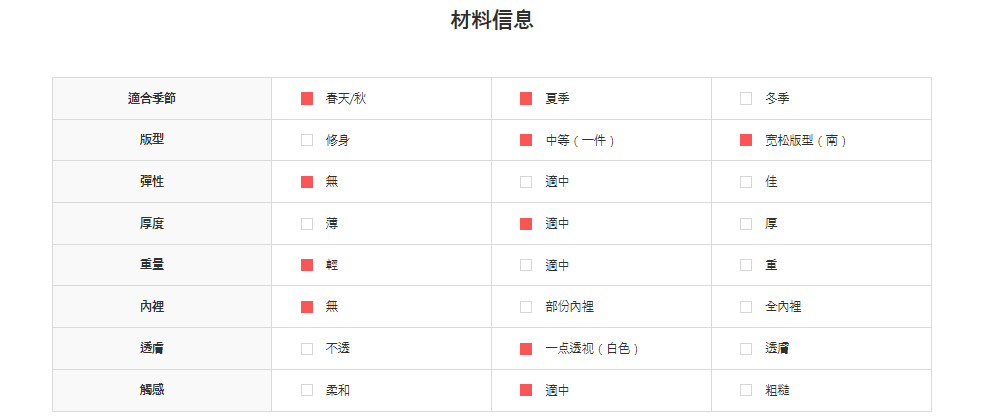Enable the 部份內裡 lining checkbox
This screenshot has height=419, width=1000.
[526, 307]
